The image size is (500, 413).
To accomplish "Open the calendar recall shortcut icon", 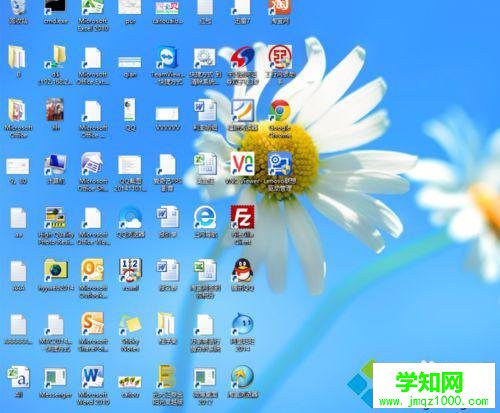I will tap(130, 270).
